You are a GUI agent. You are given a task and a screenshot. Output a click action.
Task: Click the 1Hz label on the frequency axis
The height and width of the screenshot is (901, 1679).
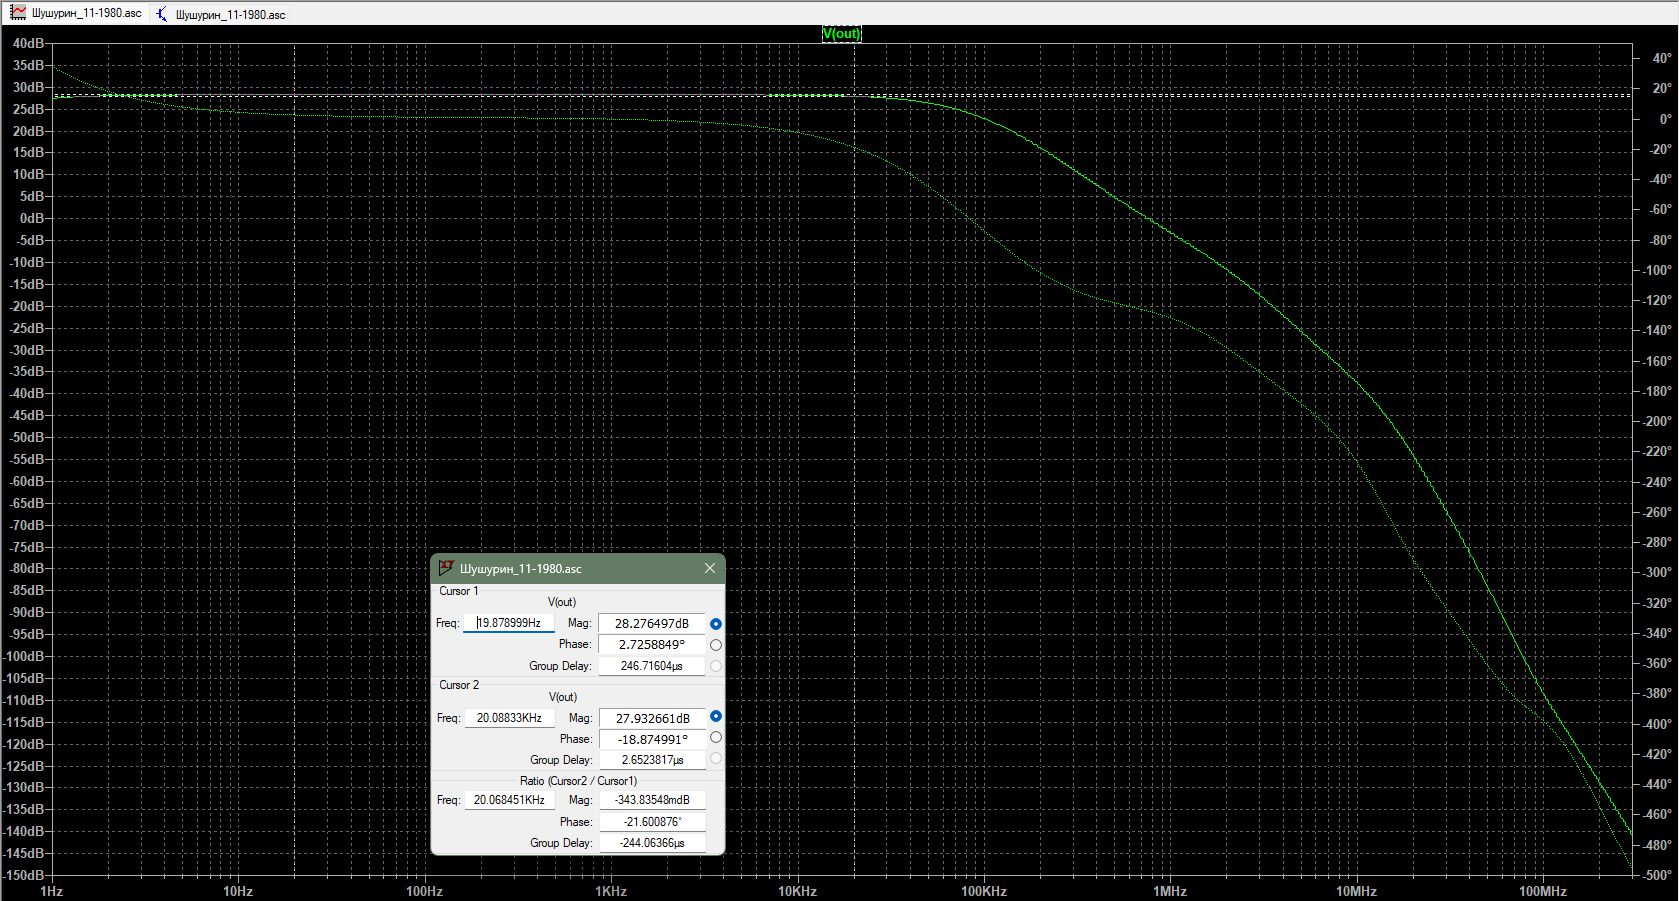[x=51, y=891]
